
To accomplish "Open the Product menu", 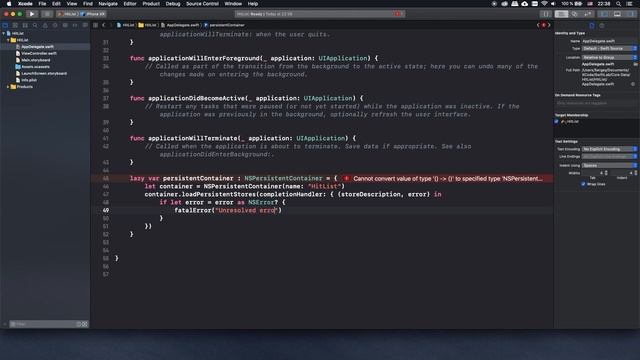I will pos(151,4).
